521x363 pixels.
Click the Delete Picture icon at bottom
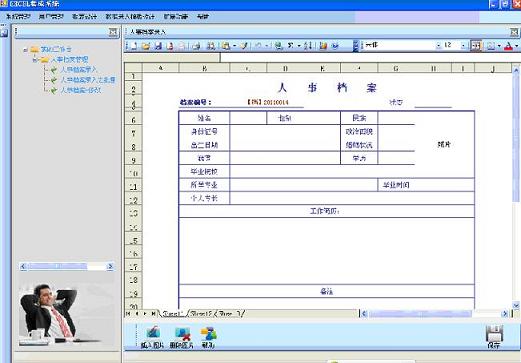click(x=182, y=337)
